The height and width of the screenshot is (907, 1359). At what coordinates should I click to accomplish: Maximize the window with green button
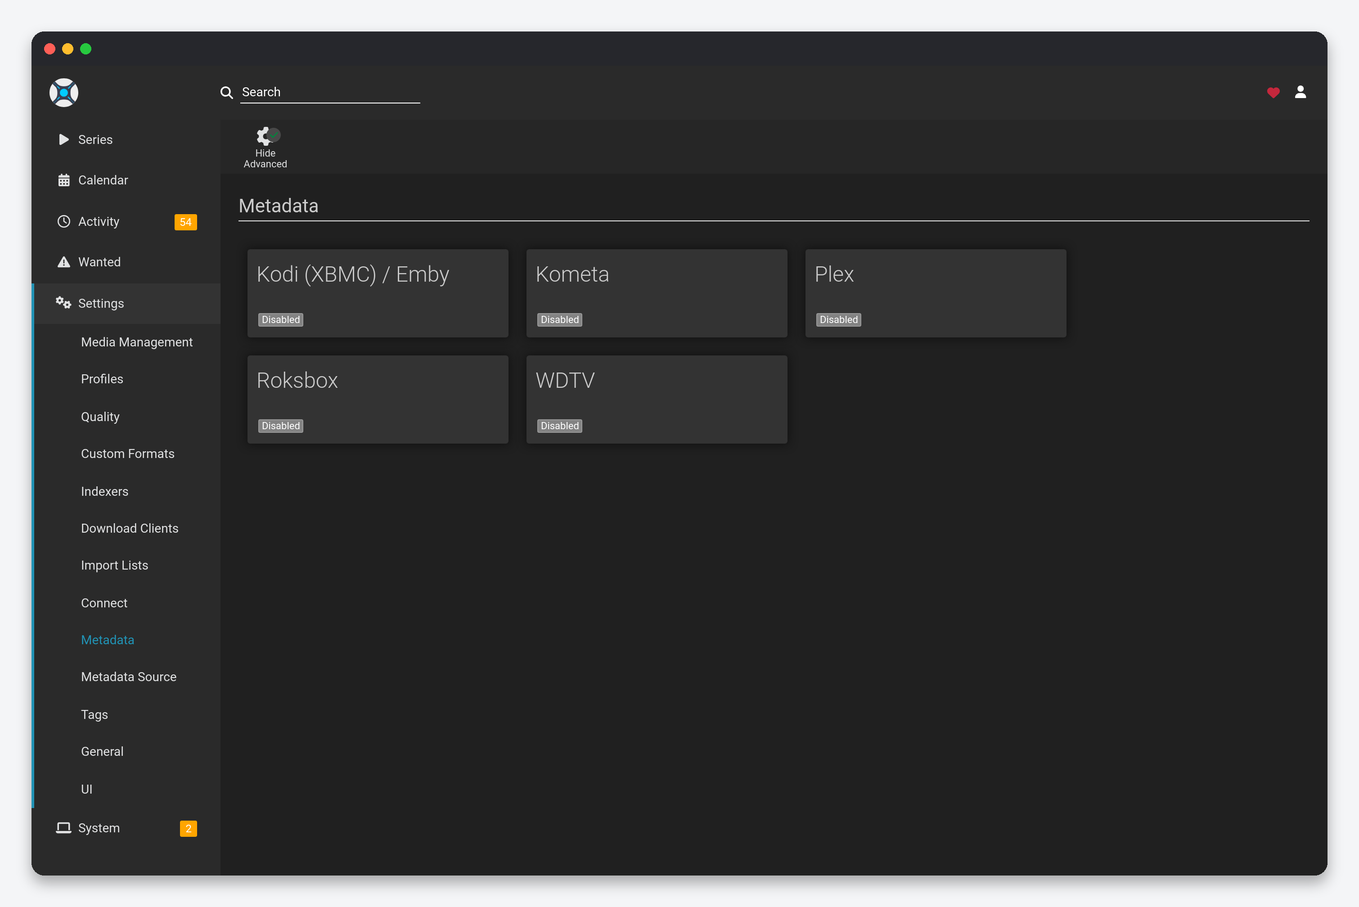[86, 49]
